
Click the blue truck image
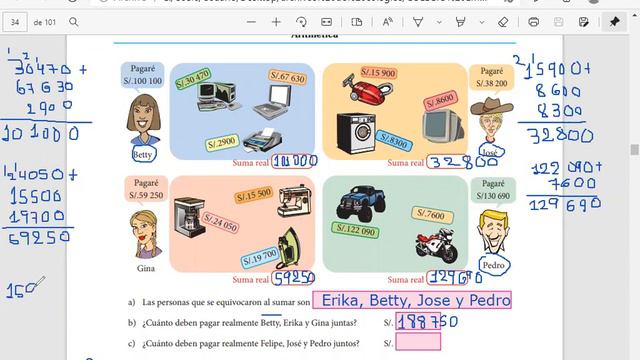point(360,203)
